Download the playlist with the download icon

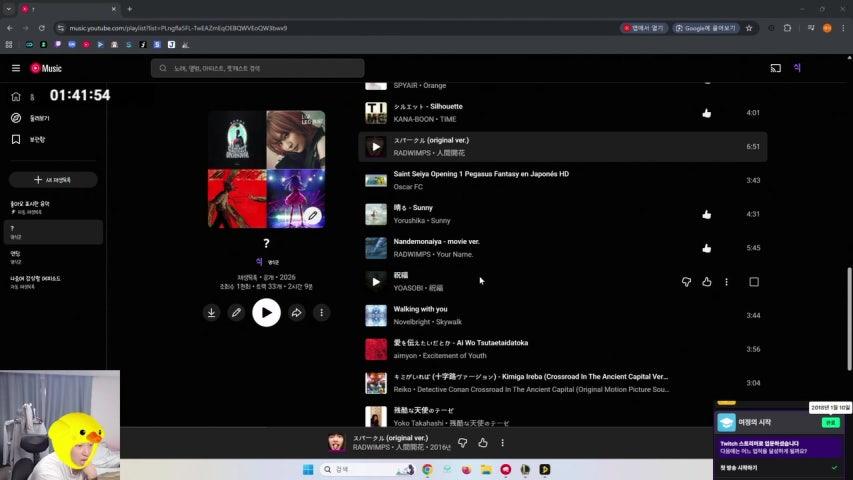[211, 313]
